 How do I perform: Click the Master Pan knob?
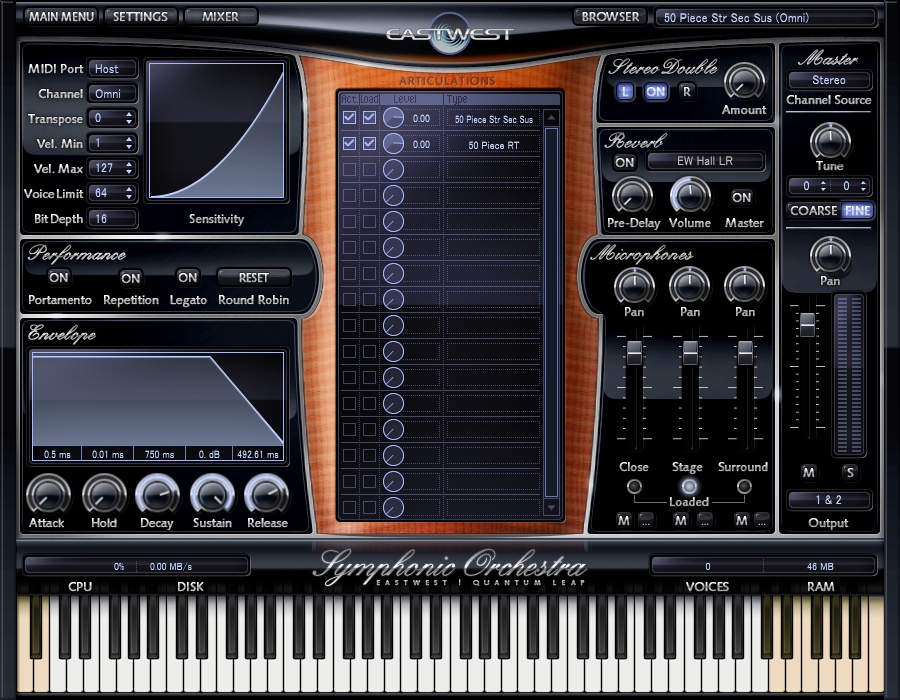pyautogui.click(x=829, y=256)
